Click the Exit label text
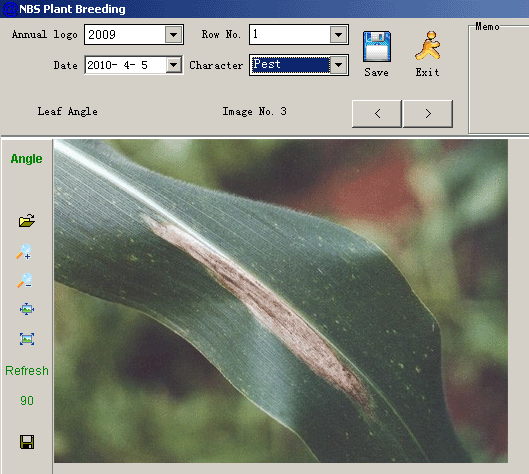 coord(427,72)
